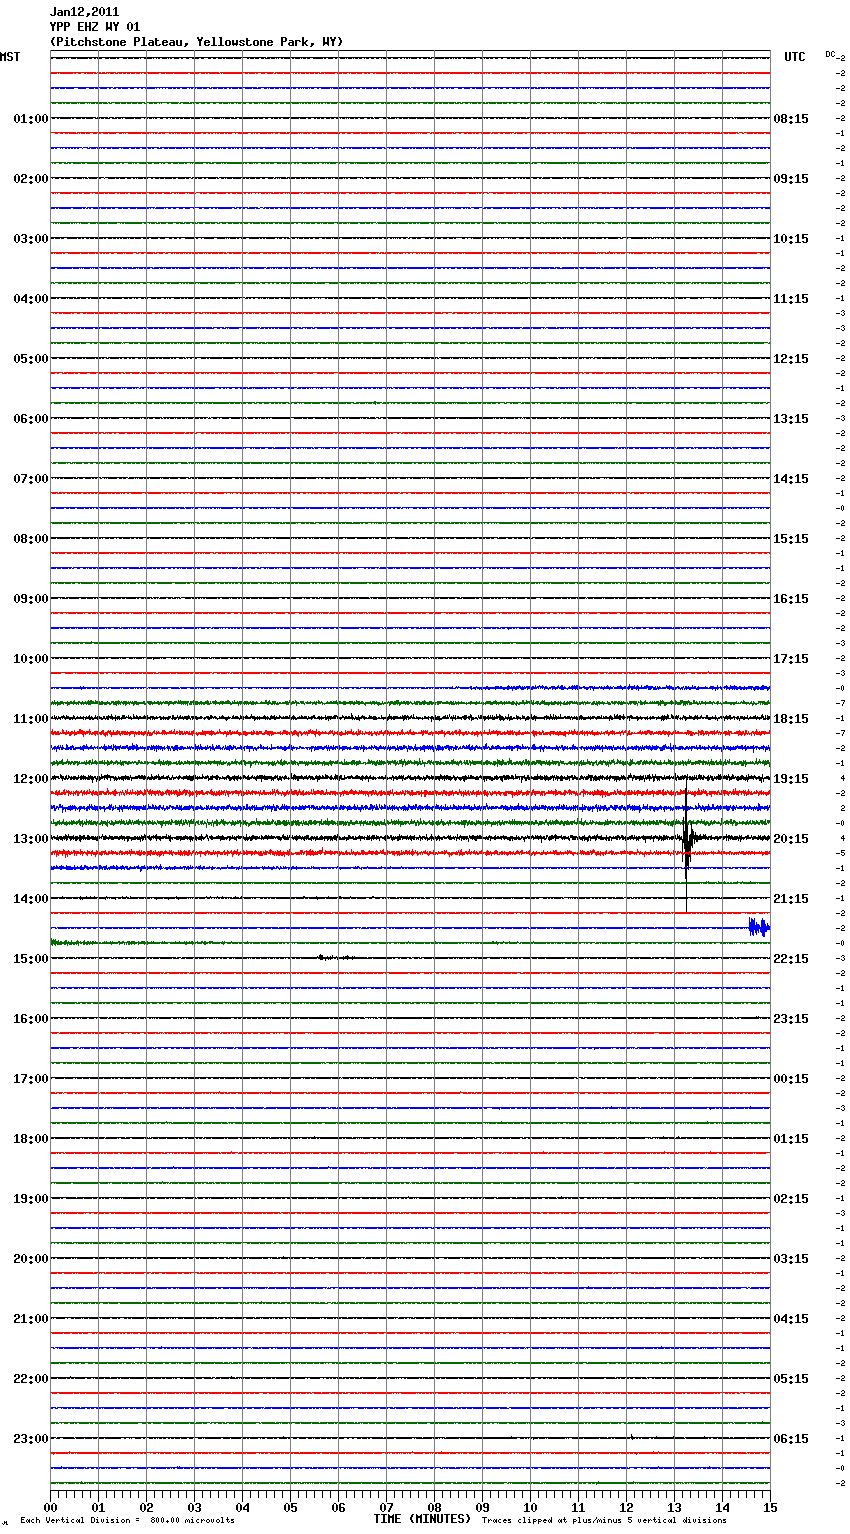Click the 00:15 UTC time label
850x1534 pixels.
pyautogui.click(x=791, y=1079)
